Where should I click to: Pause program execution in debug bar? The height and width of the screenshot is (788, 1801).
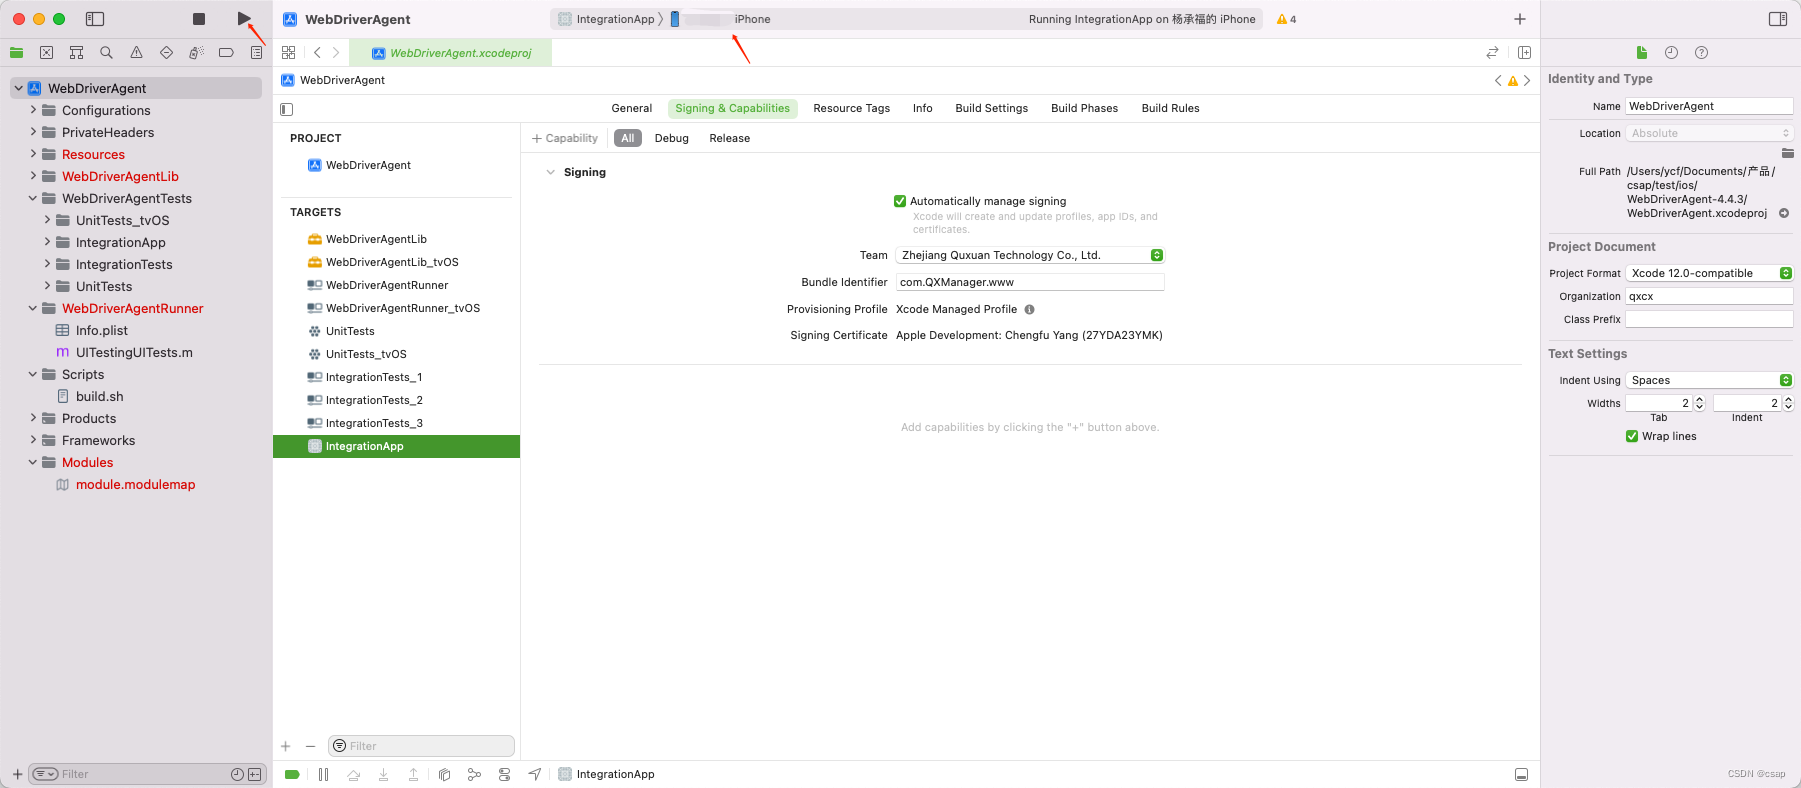323,774
